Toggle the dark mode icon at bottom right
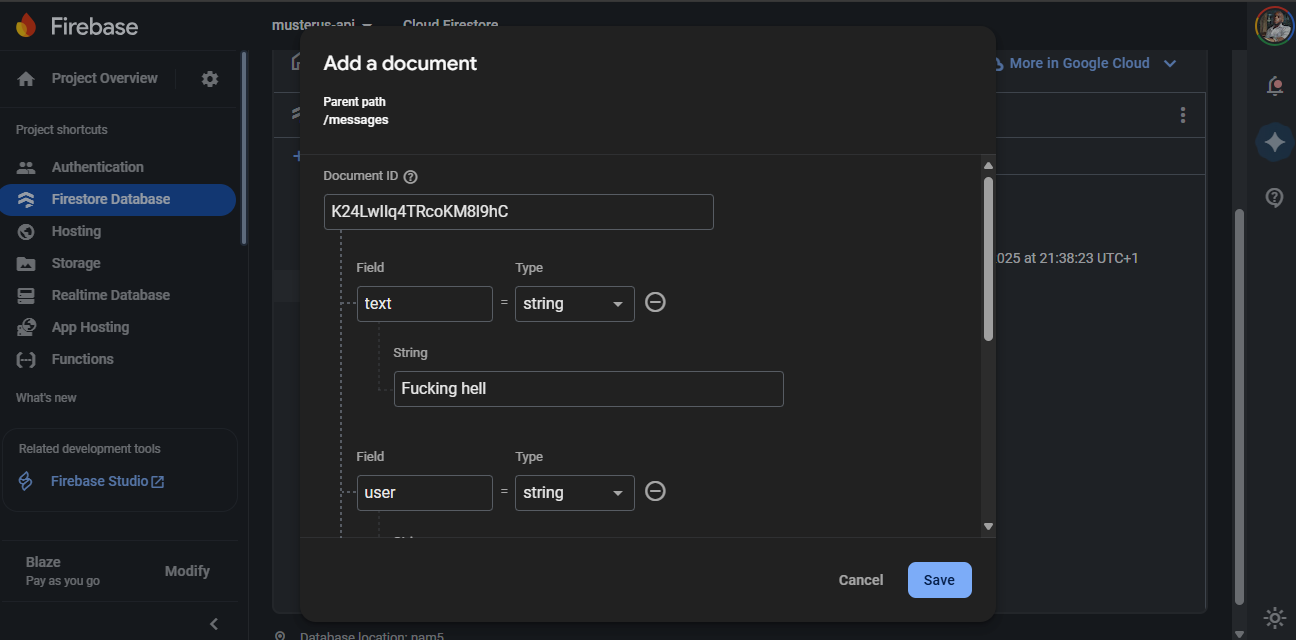 pos(1274,618)
